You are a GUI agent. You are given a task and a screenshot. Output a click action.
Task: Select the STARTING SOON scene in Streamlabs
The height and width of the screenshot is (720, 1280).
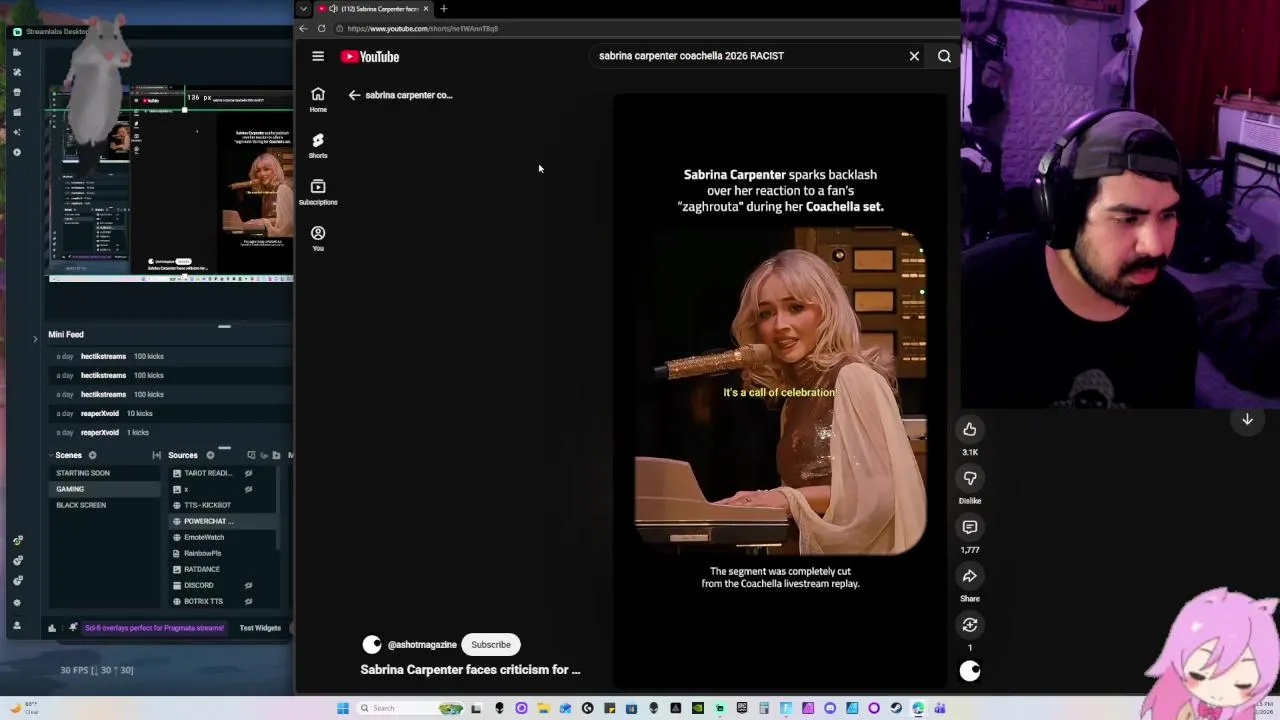coord(104,473)
